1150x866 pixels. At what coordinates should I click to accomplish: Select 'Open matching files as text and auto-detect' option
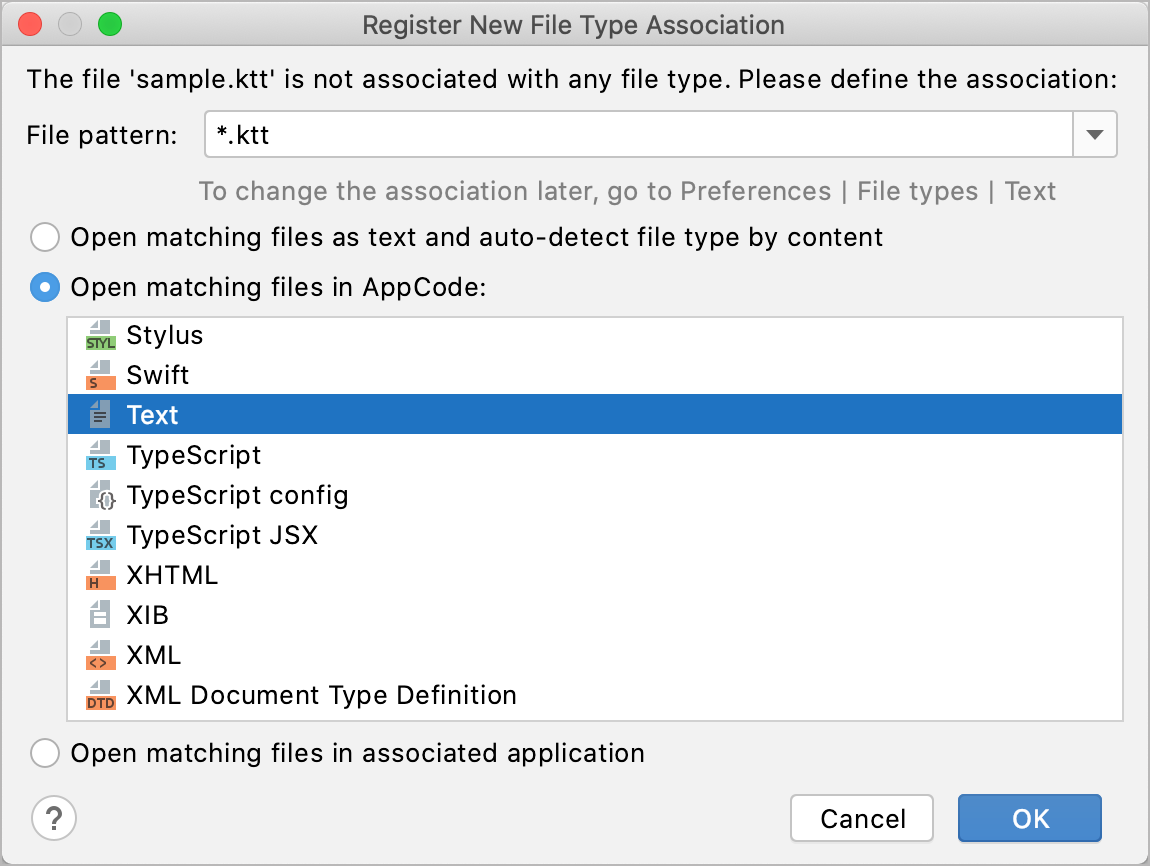coord(45,237)
